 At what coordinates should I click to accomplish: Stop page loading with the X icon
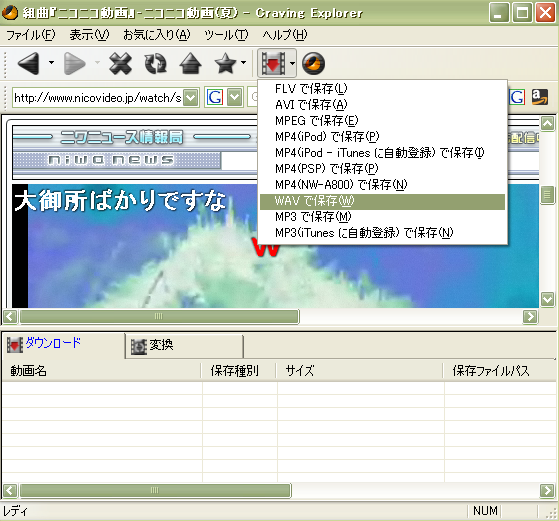coord(120,63)
